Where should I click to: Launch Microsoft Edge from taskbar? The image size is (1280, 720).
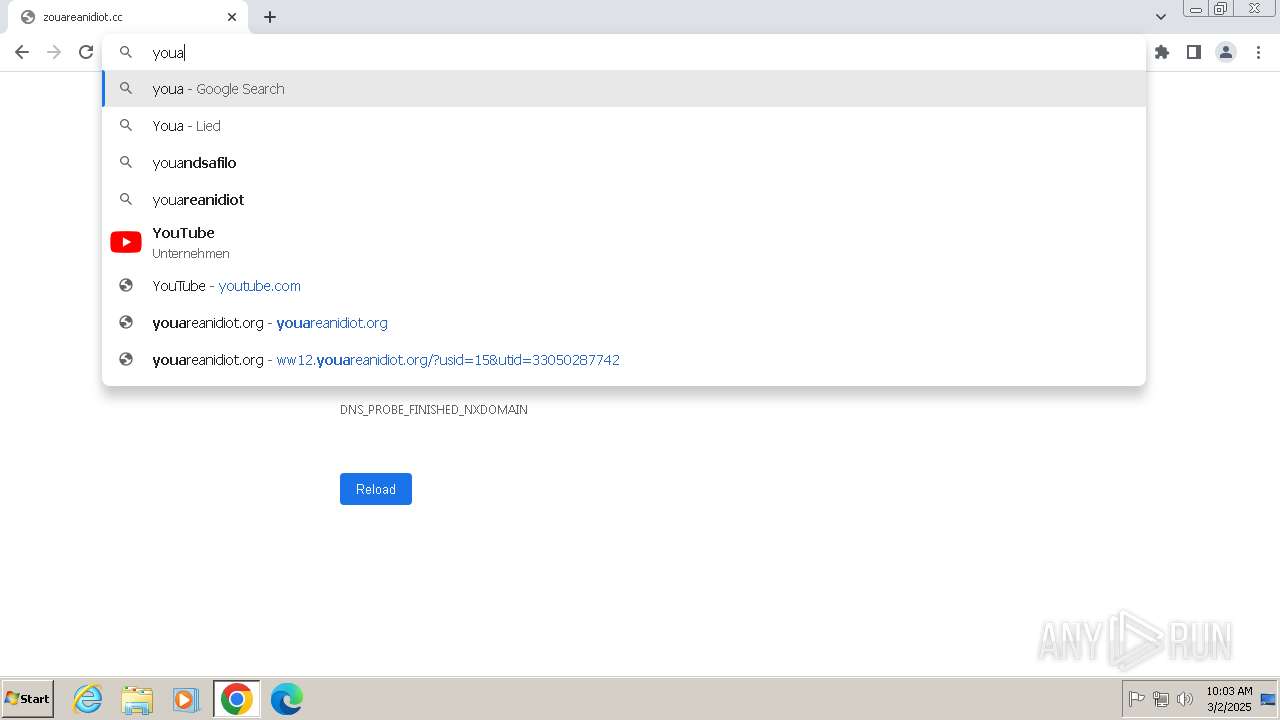pos(286,699)
